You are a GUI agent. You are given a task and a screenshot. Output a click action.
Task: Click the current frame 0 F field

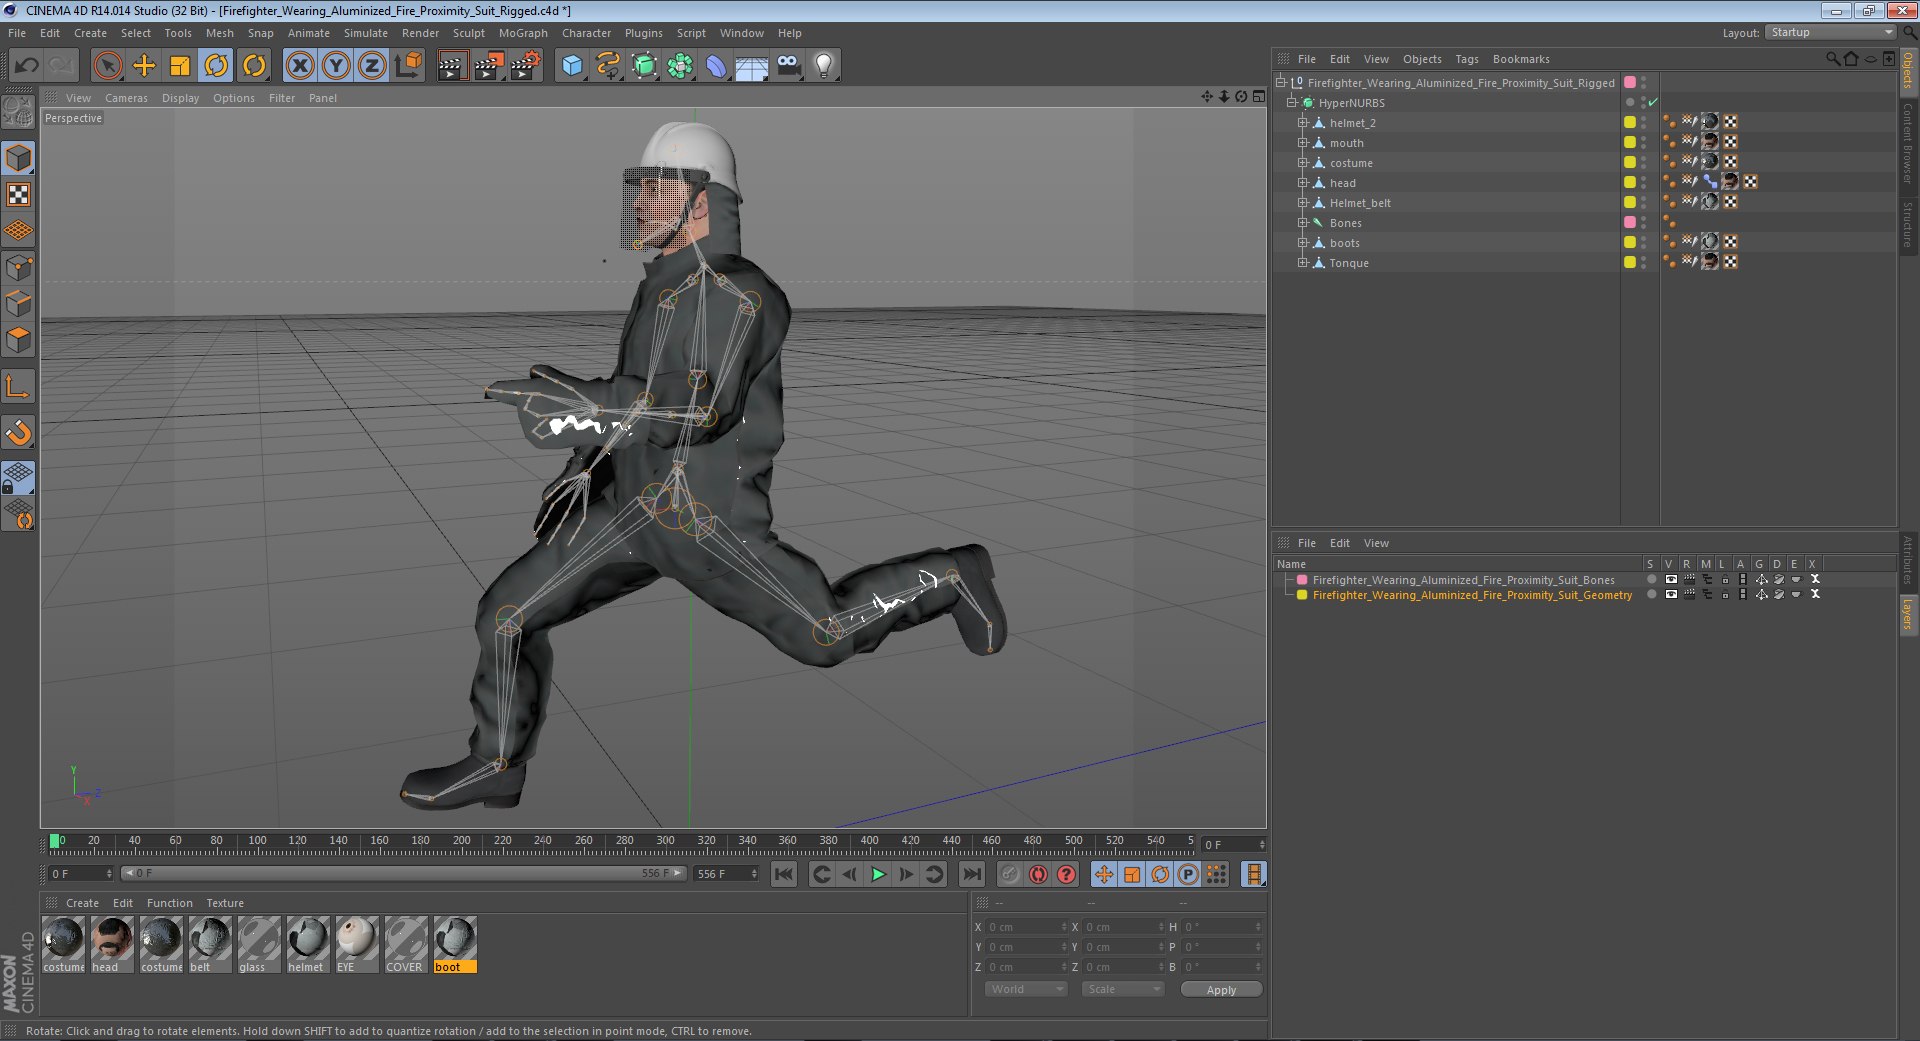click(x=1234, y=845)
